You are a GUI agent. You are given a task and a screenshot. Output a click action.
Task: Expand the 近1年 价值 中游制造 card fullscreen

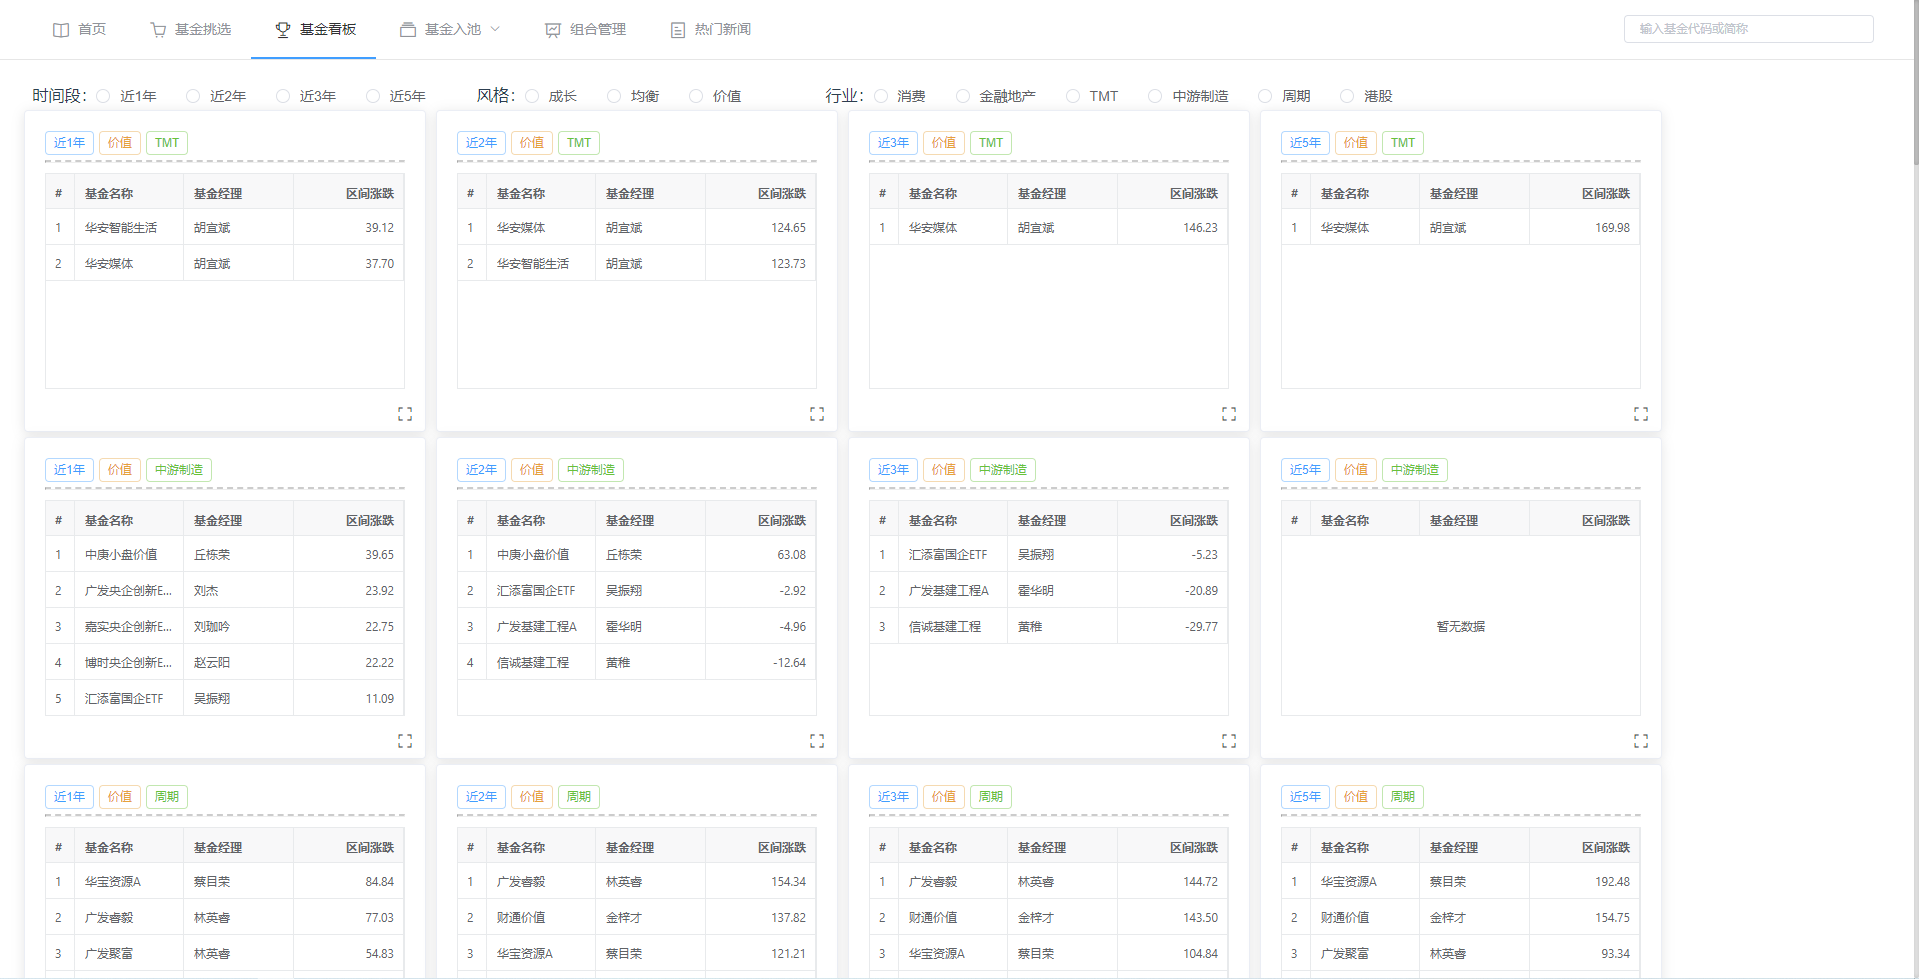pos(405,741)
